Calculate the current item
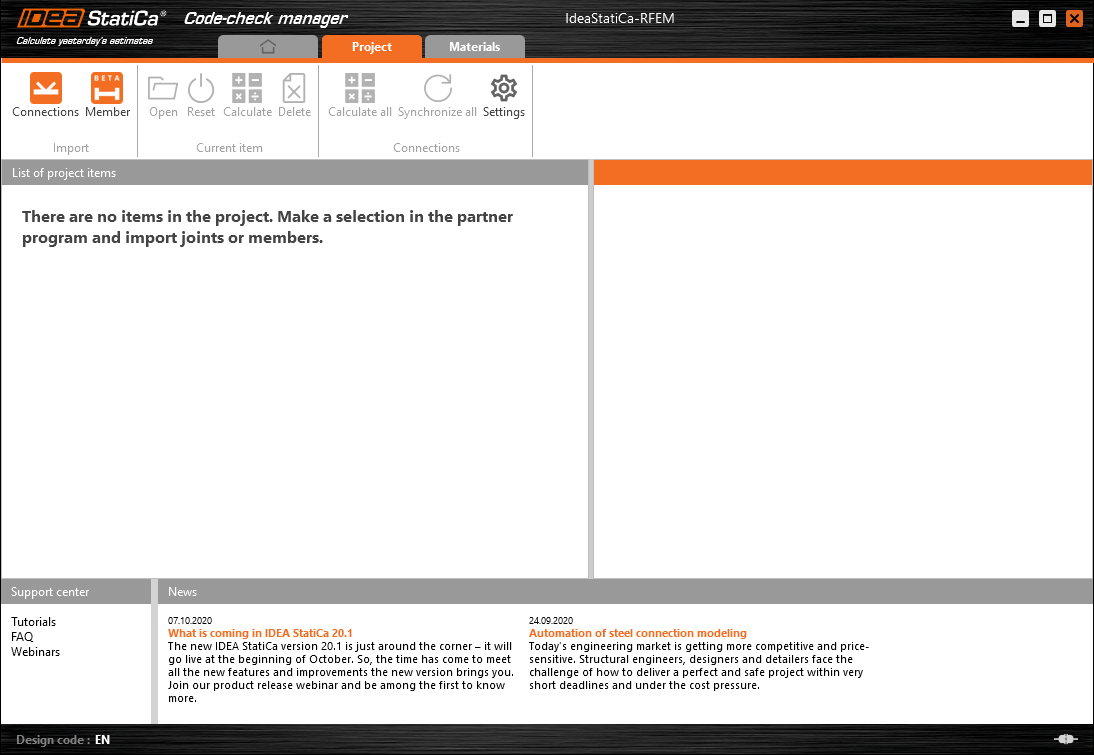 pos(247,95)
